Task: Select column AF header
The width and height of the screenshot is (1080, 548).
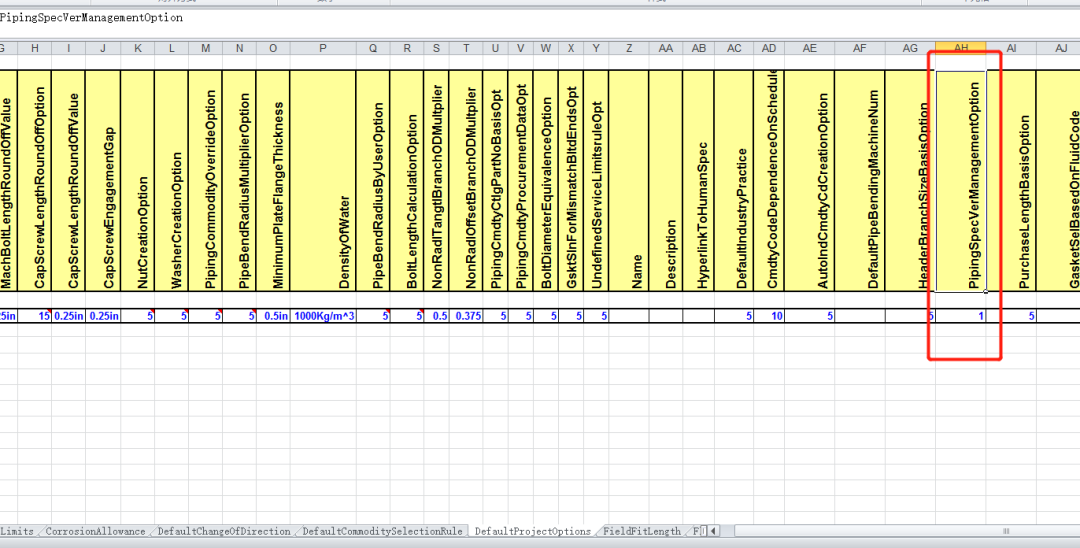Action: click(x=860, y=48)
